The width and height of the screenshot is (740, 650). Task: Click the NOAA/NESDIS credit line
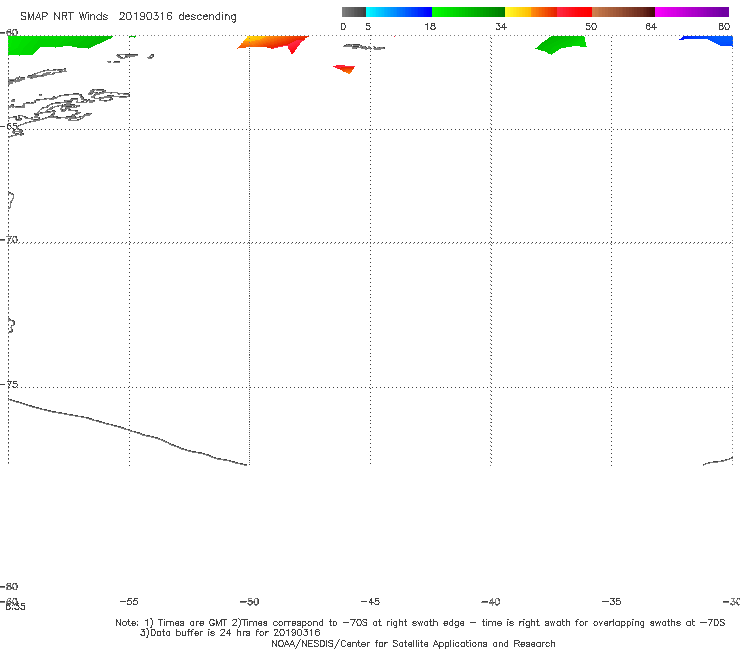[413, 643]
